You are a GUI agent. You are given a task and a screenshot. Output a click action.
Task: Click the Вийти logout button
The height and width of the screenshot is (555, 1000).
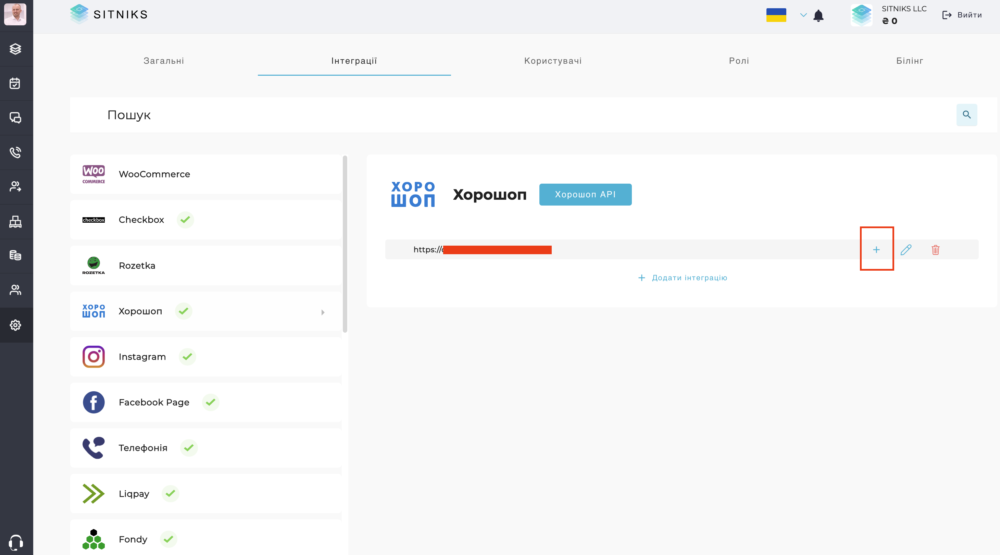[x=962, y=15]
